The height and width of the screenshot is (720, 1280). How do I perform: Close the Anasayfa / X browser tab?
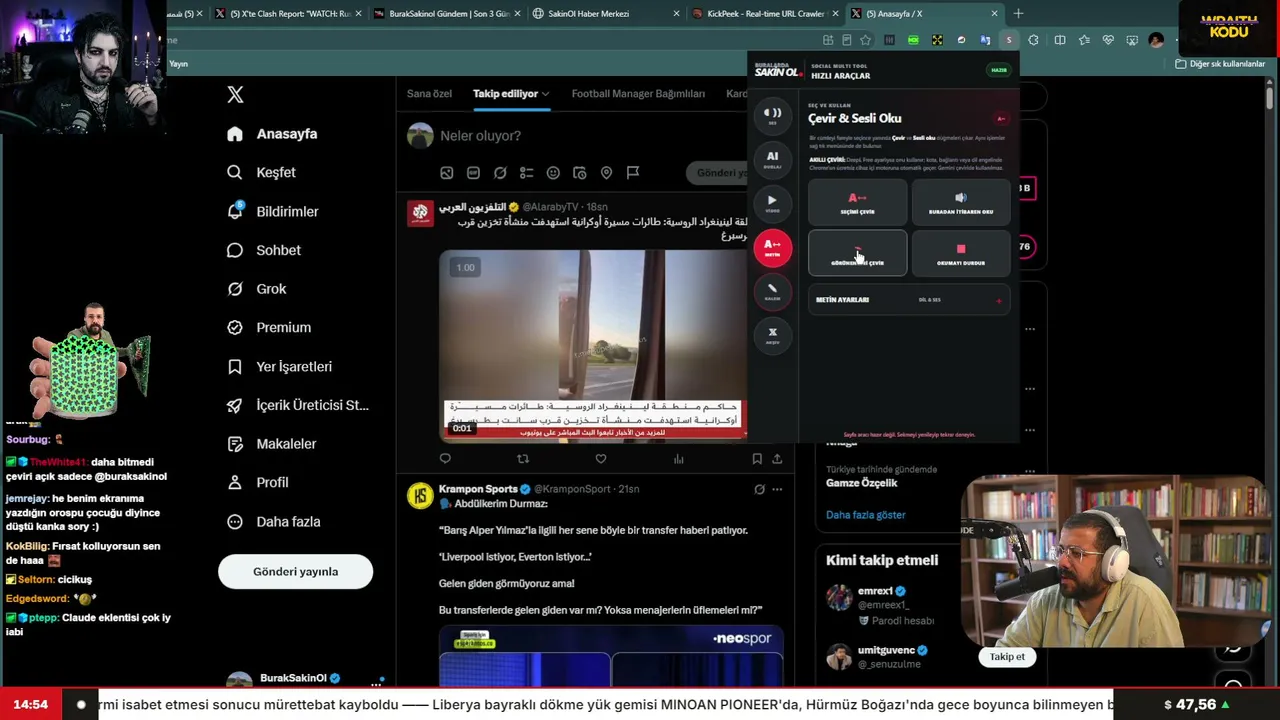click(x=994, y=14)
